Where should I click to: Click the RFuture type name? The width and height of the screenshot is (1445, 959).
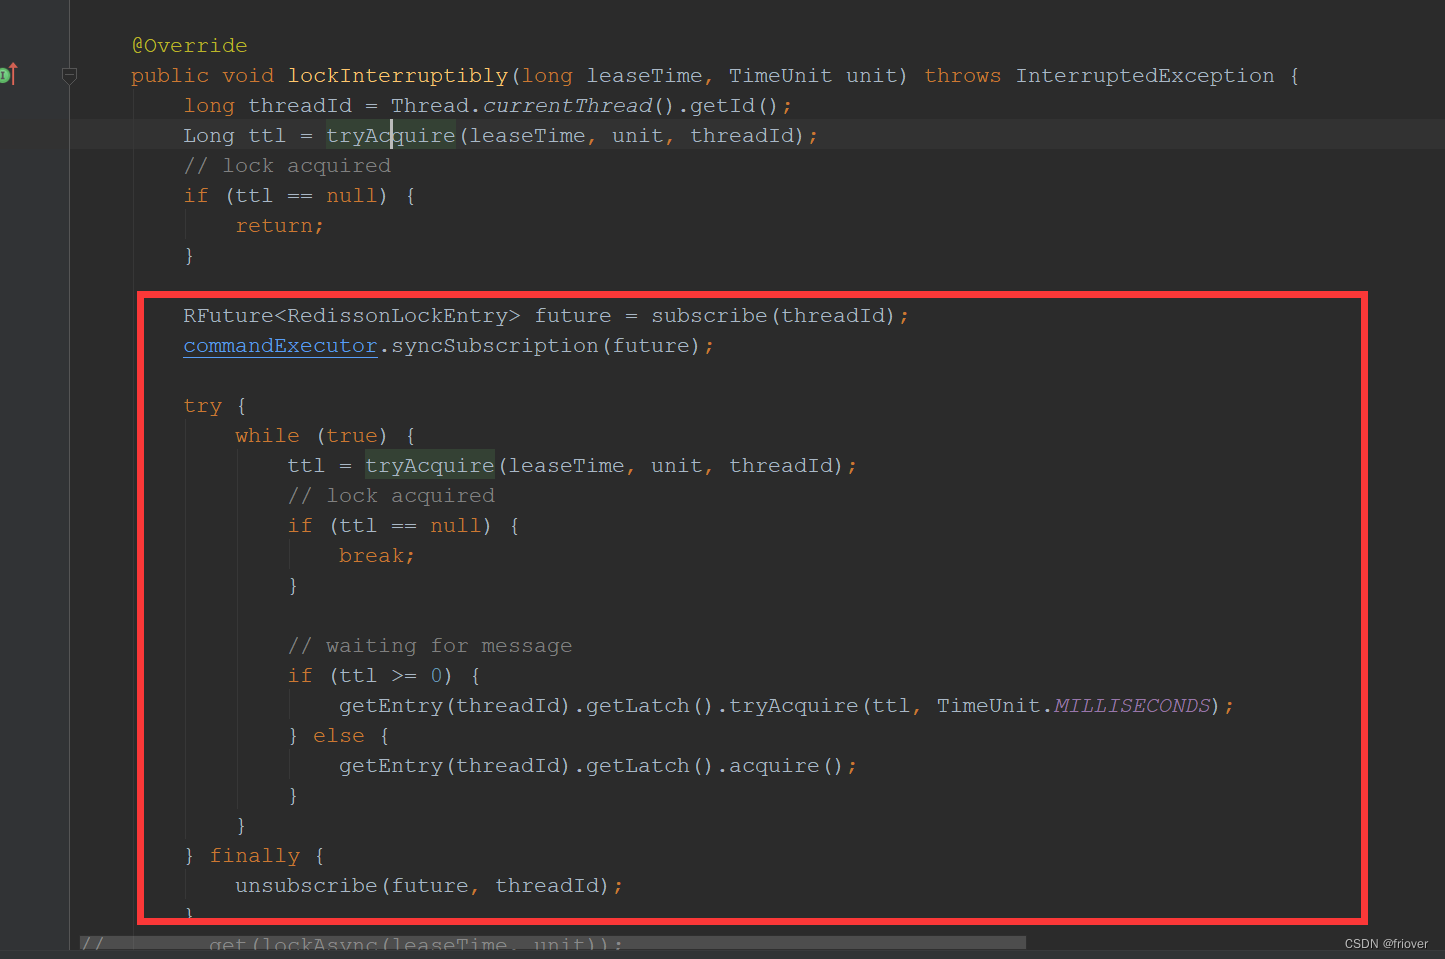(229, 316)
